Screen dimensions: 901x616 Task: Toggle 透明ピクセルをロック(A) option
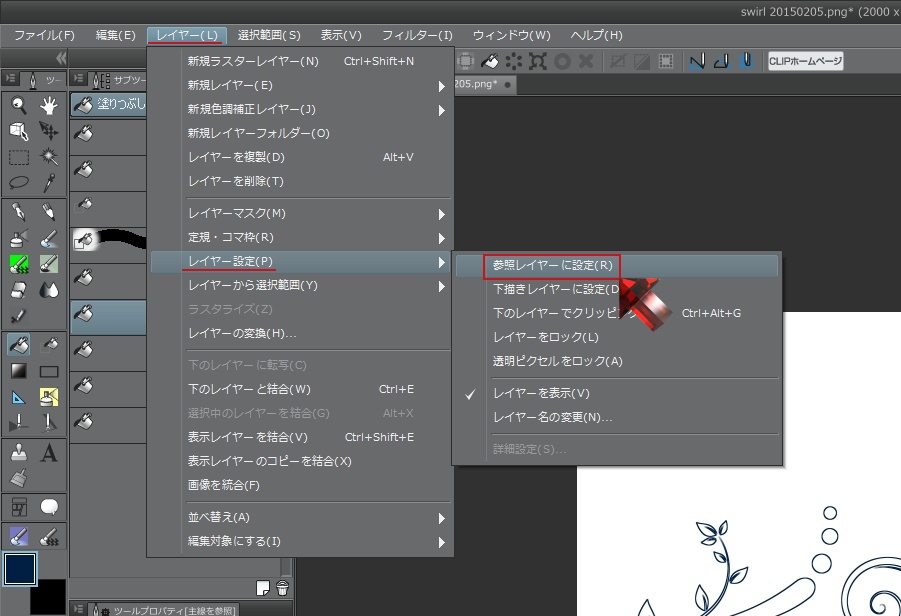pos(557,361)
